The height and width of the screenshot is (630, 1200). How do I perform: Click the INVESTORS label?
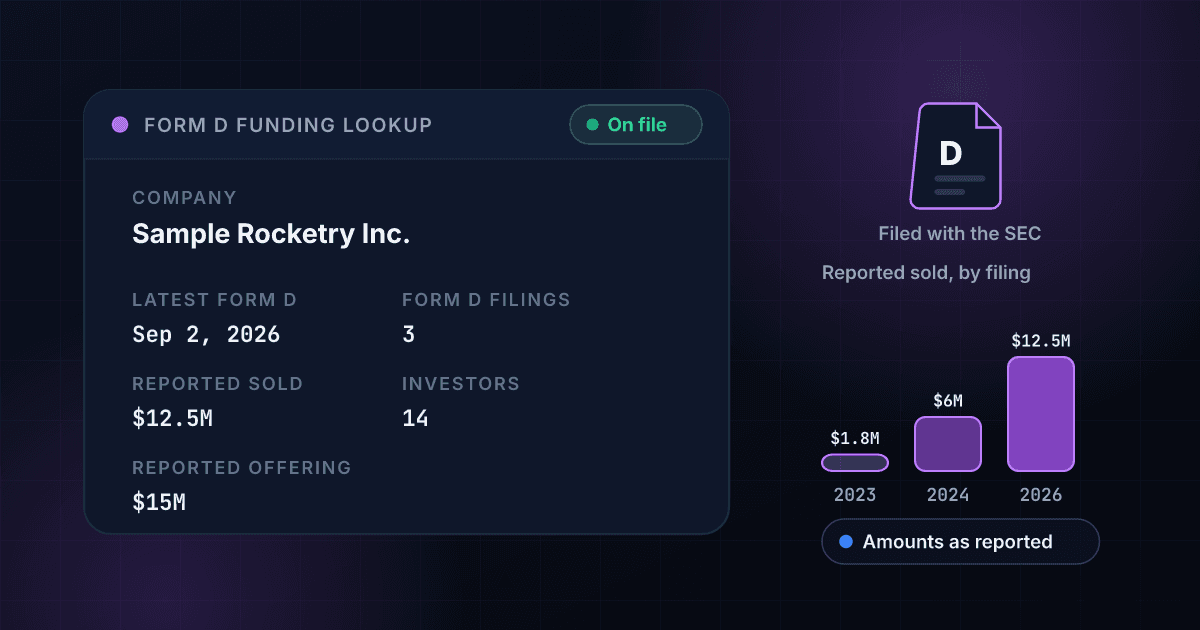[461, 383]
